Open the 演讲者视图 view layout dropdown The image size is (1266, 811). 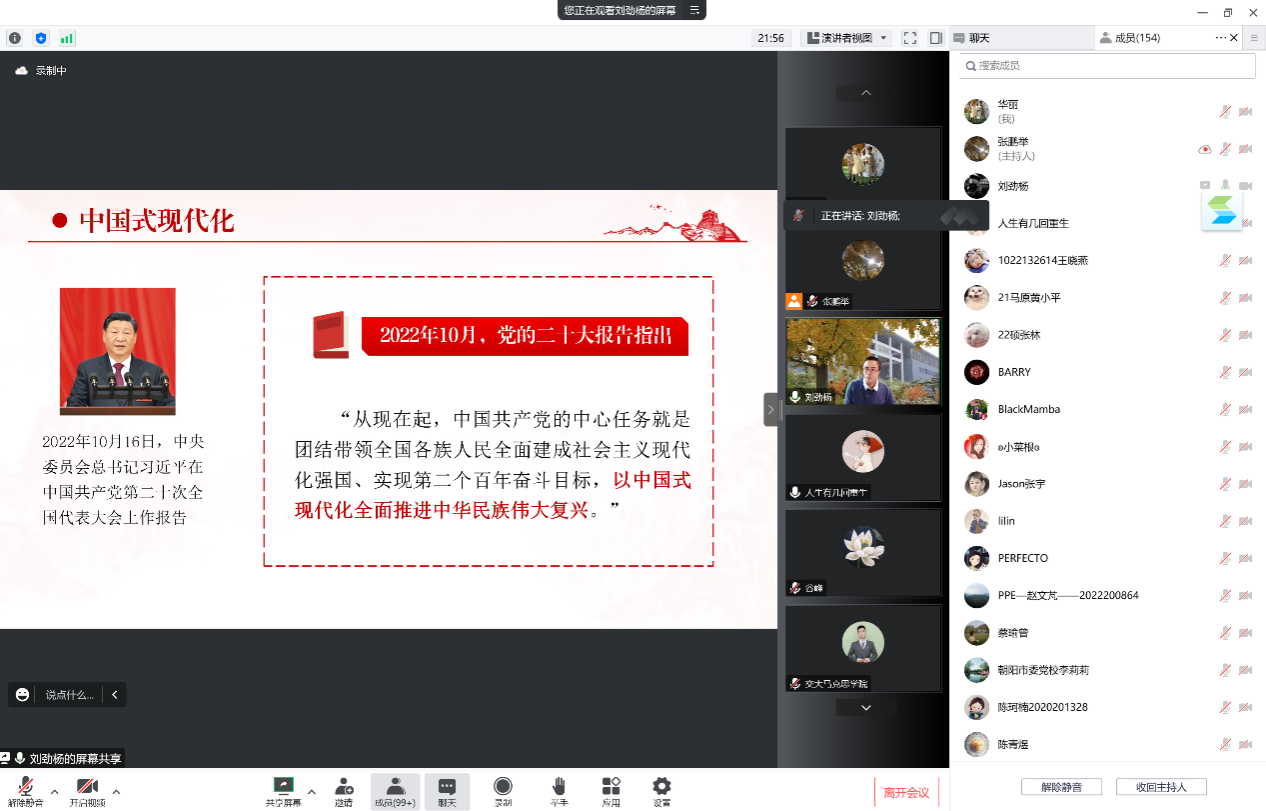846,38
